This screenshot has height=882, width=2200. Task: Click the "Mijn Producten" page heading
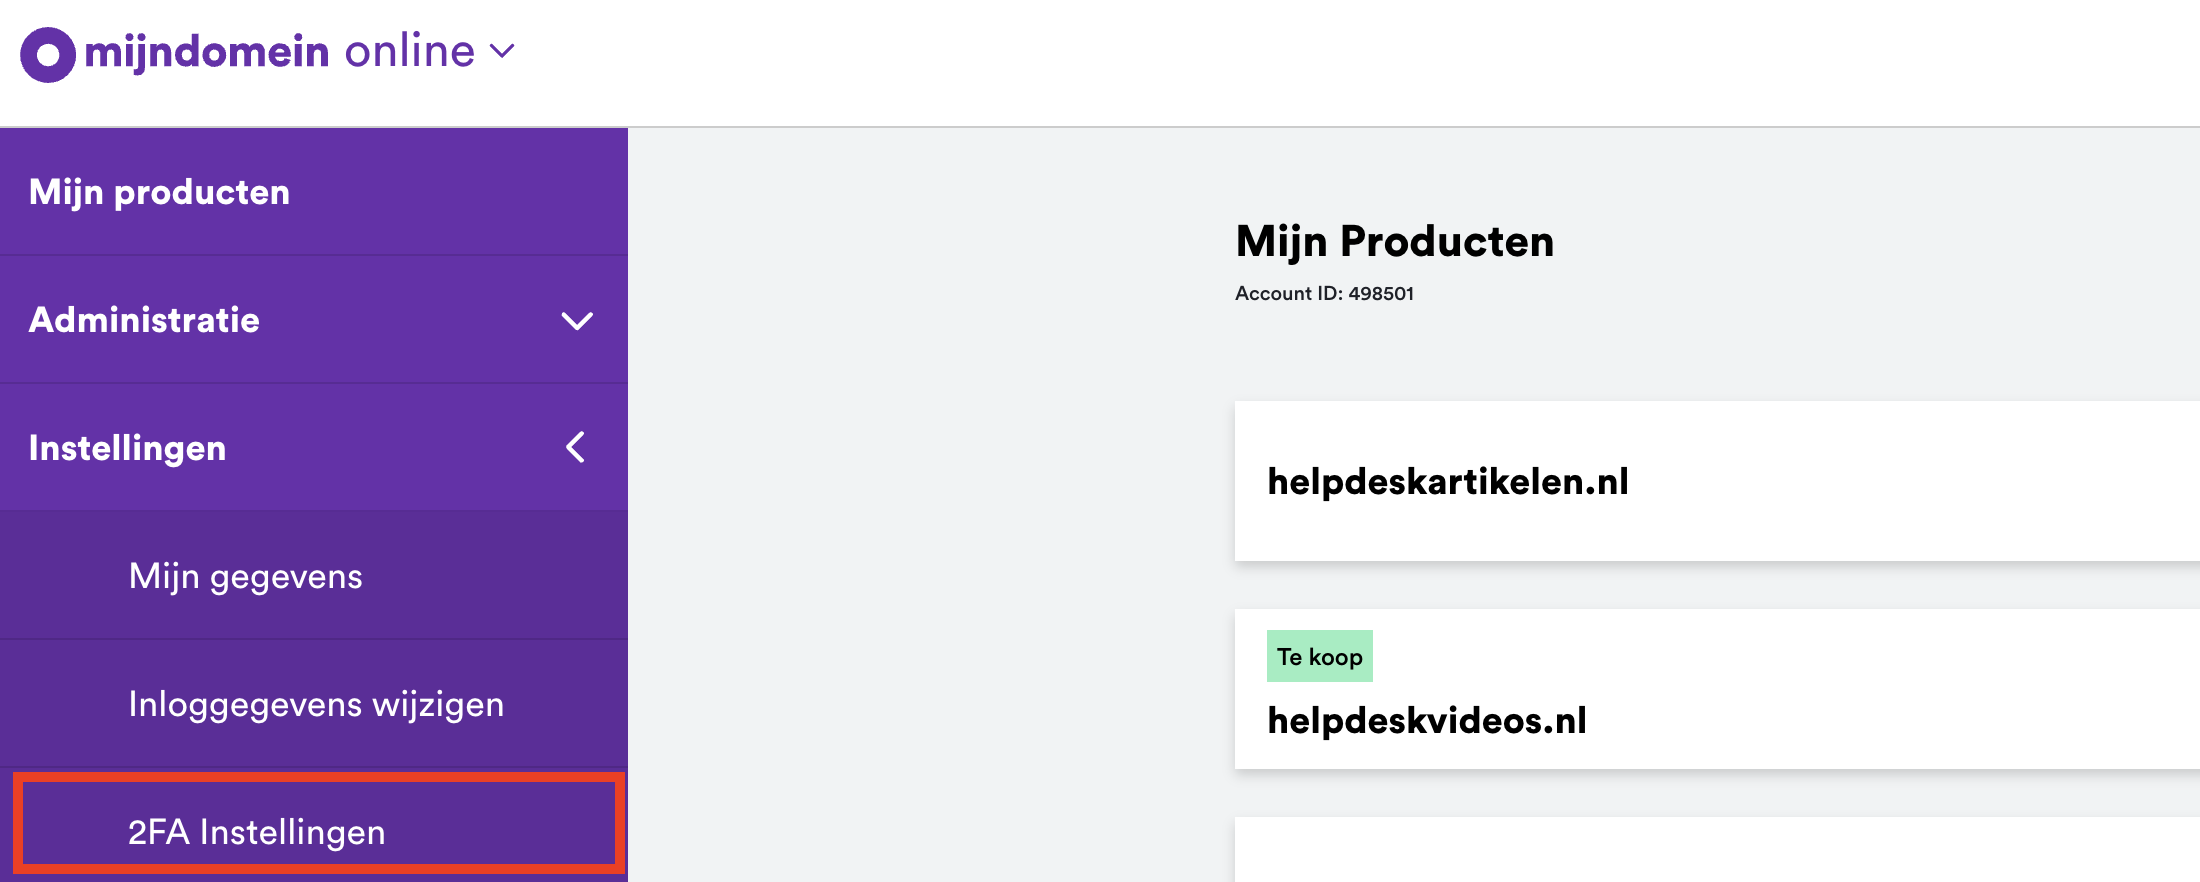[x=1394, y=242]
